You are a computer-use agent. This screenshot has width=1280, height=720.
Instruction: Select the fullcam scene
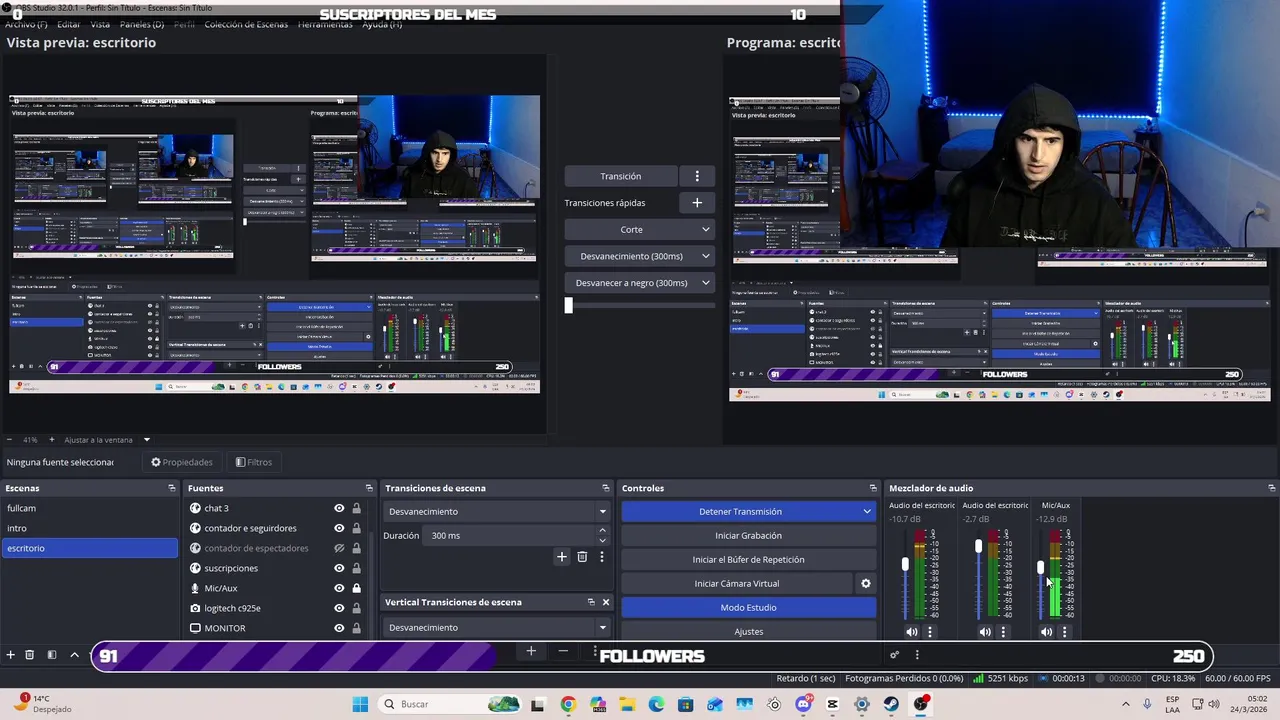click(x=90, y=508)
